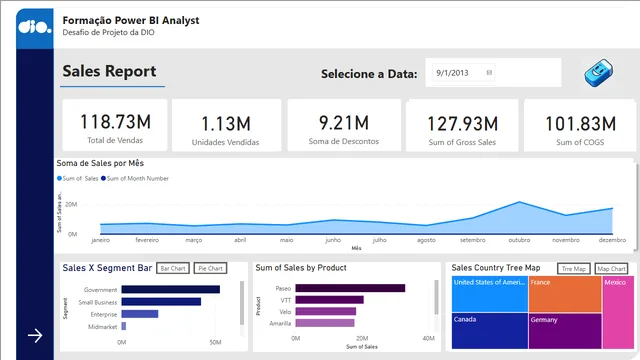Image resolution: width=640 pixels, height=360 pixels.
Task: Switch to Tree Map view
Action: 573,269
